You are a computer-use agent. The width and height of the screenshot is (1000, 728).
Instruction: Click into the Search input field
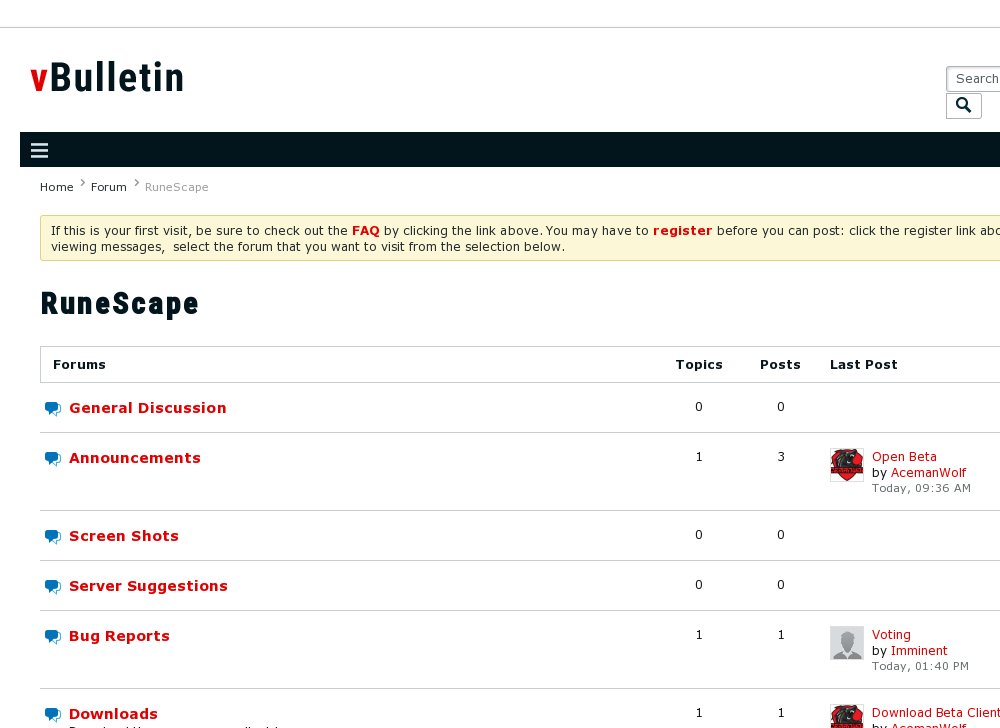[x=975, y=79]
